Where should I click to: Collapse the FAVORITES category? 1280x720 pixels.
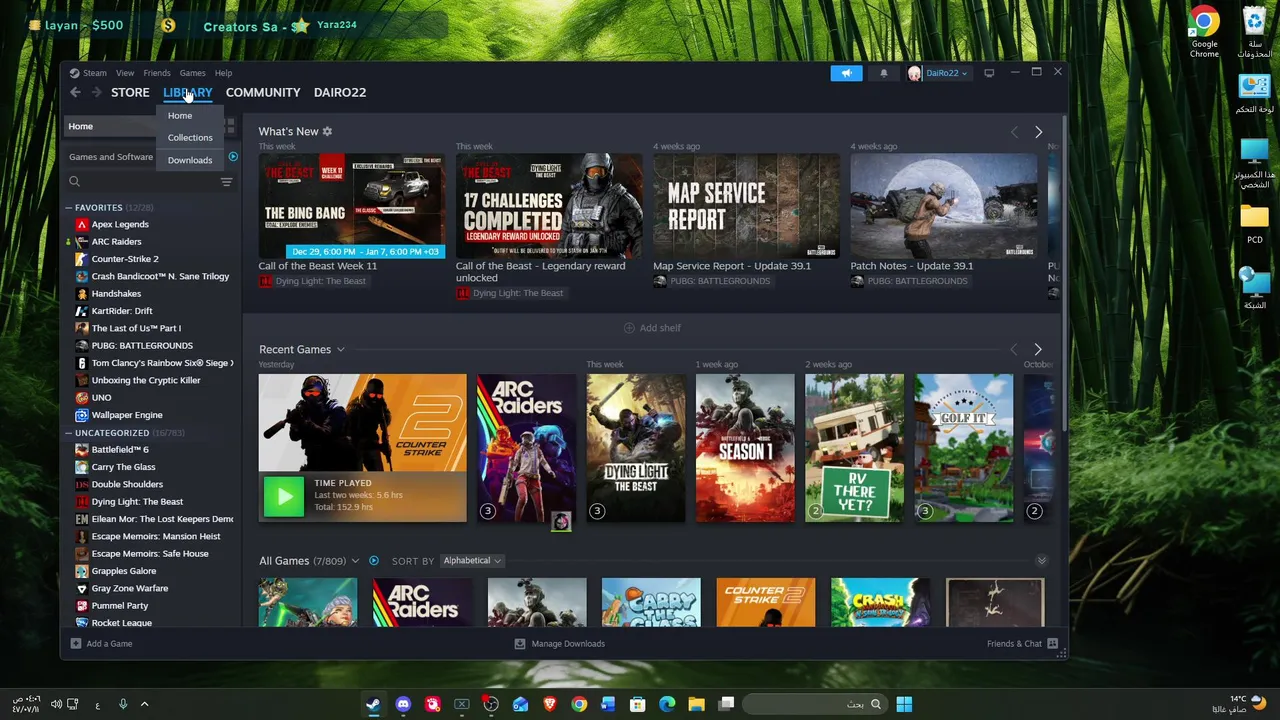69,207
